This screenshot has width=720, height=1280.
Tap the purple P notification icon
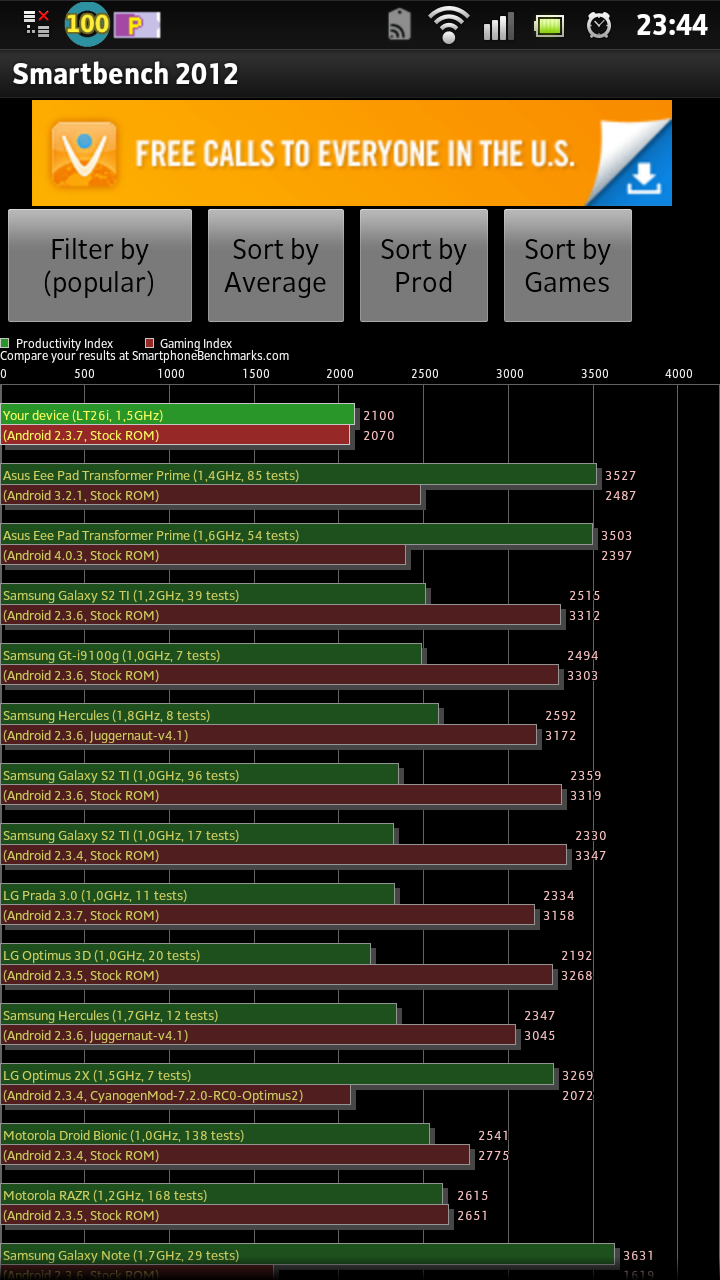136,25
